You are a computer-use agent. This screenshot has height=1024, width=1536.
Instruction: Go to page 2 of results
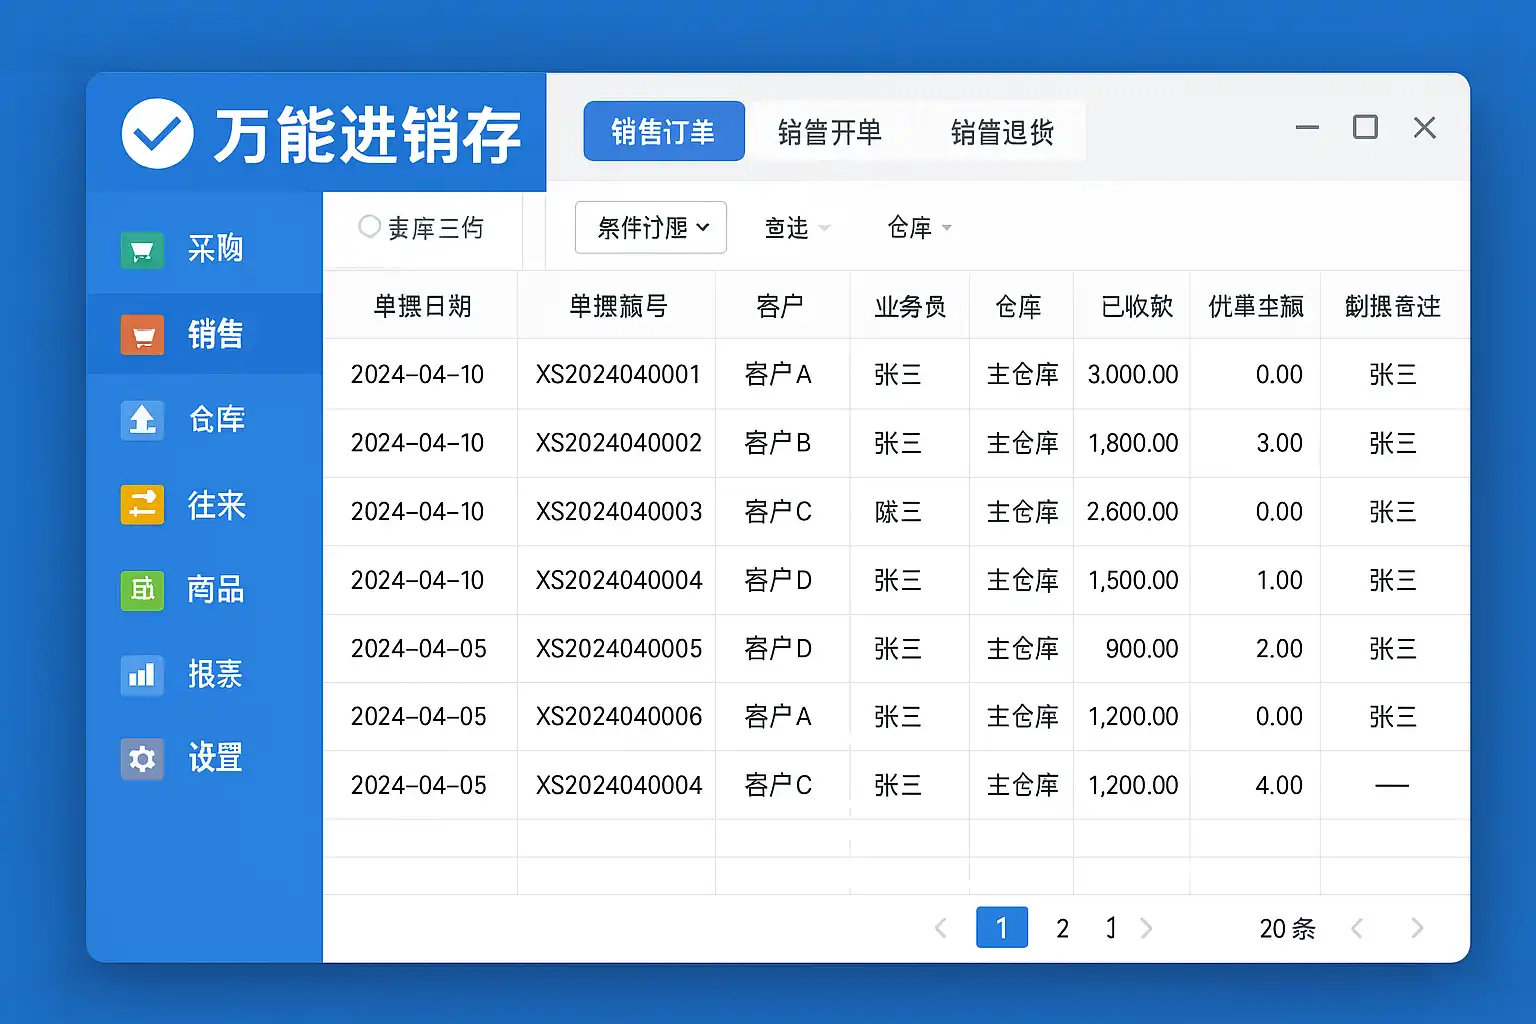point(1062,929)
